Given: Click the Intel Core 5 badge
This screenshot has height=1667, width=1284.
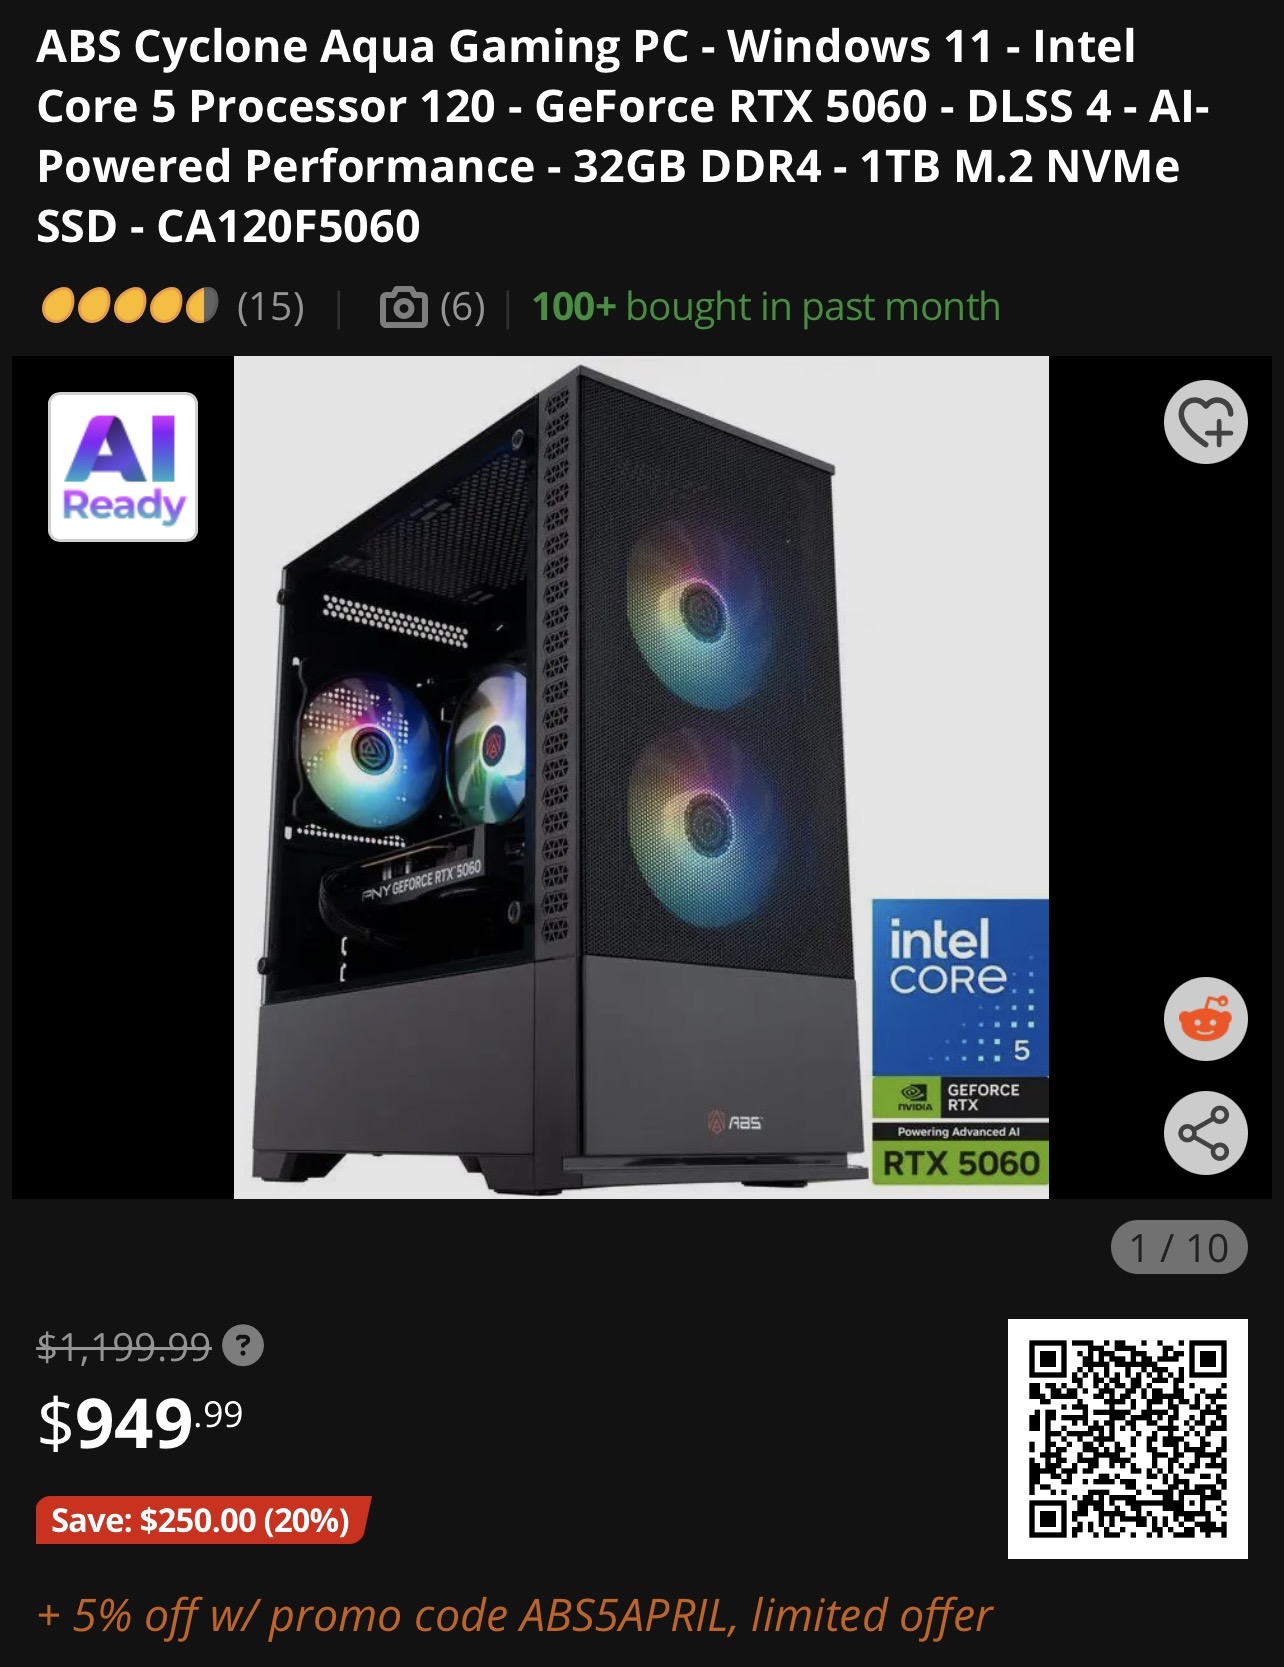Looking at the screenshot, I should 960,987.
